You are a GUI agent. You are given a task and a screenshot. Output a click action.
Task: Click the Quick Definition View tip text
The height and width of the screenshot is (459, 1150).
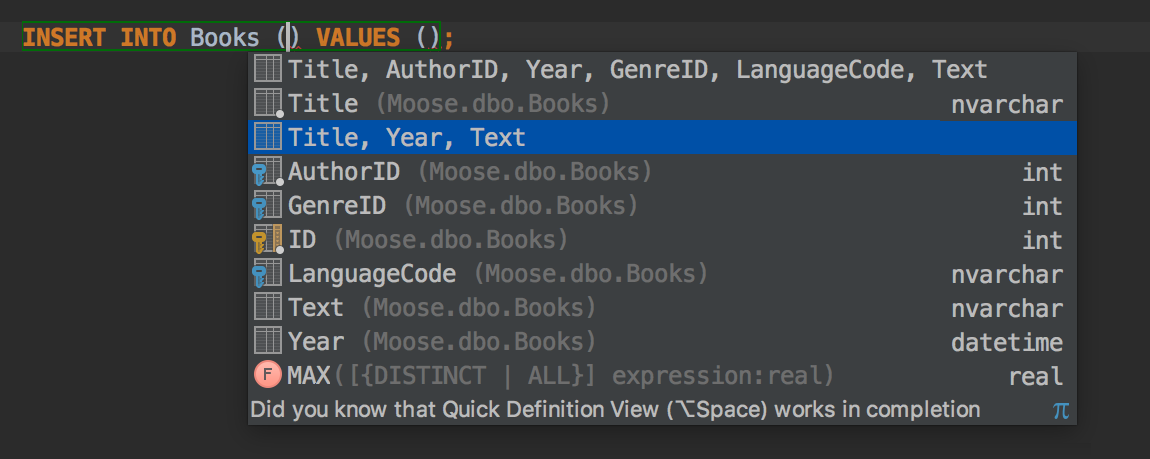click(x=615, y=409)
